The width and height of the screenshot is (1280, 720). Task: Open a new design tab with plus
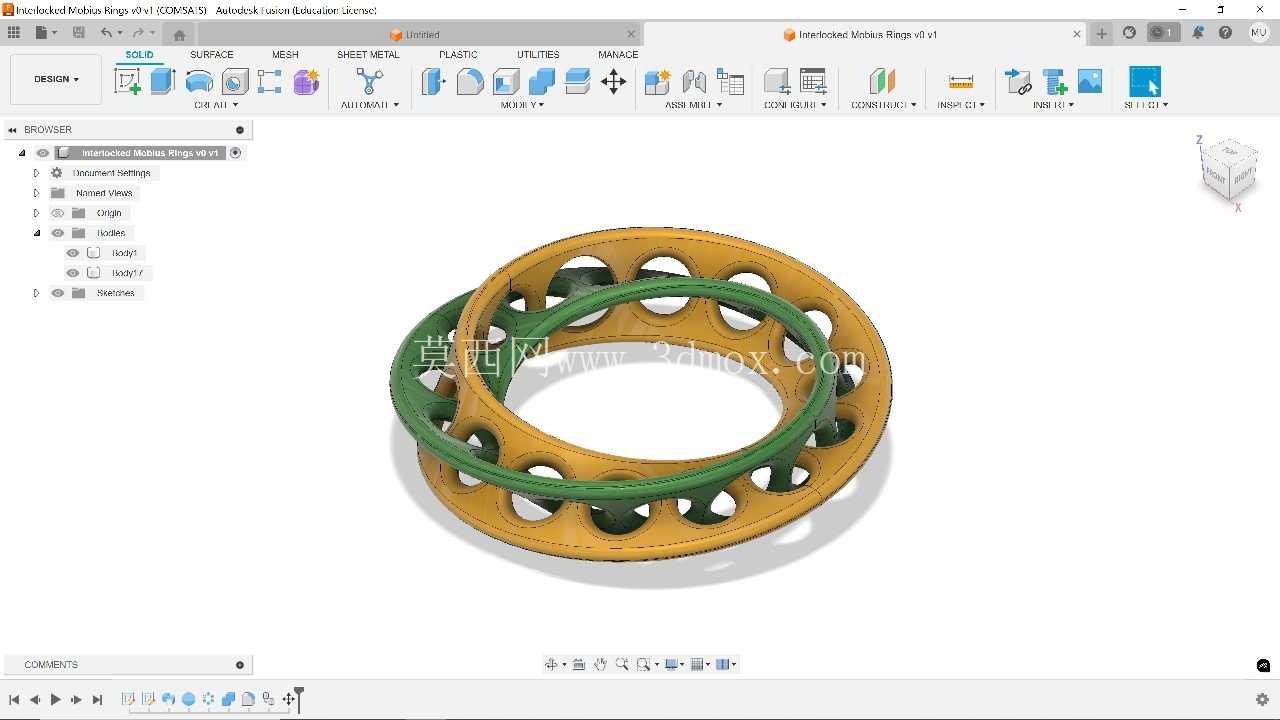(x=1101, y=33)
